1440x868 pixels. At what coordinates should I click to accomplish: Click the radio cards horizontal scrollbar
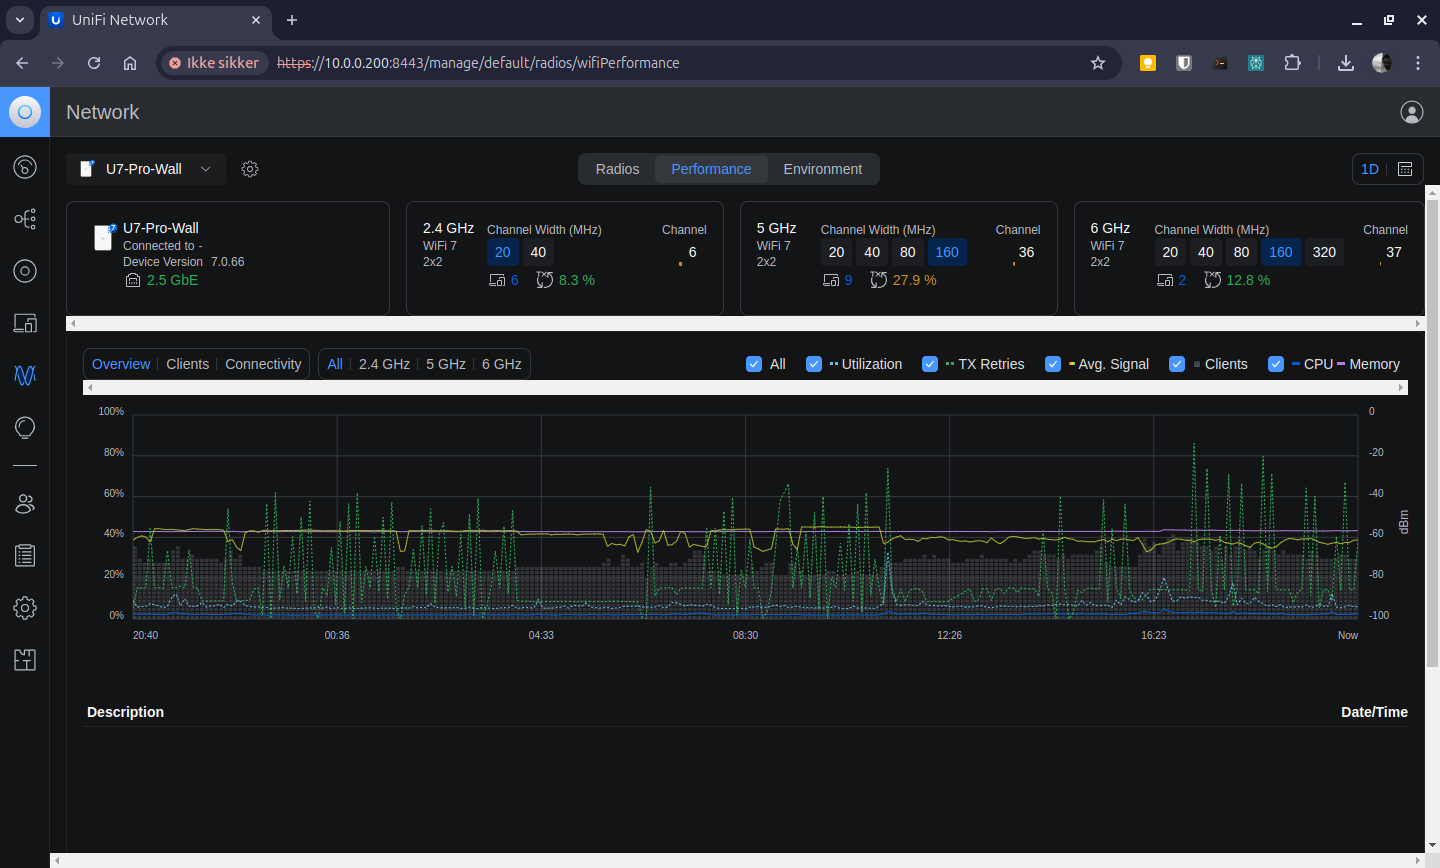[x=745, y=323]
